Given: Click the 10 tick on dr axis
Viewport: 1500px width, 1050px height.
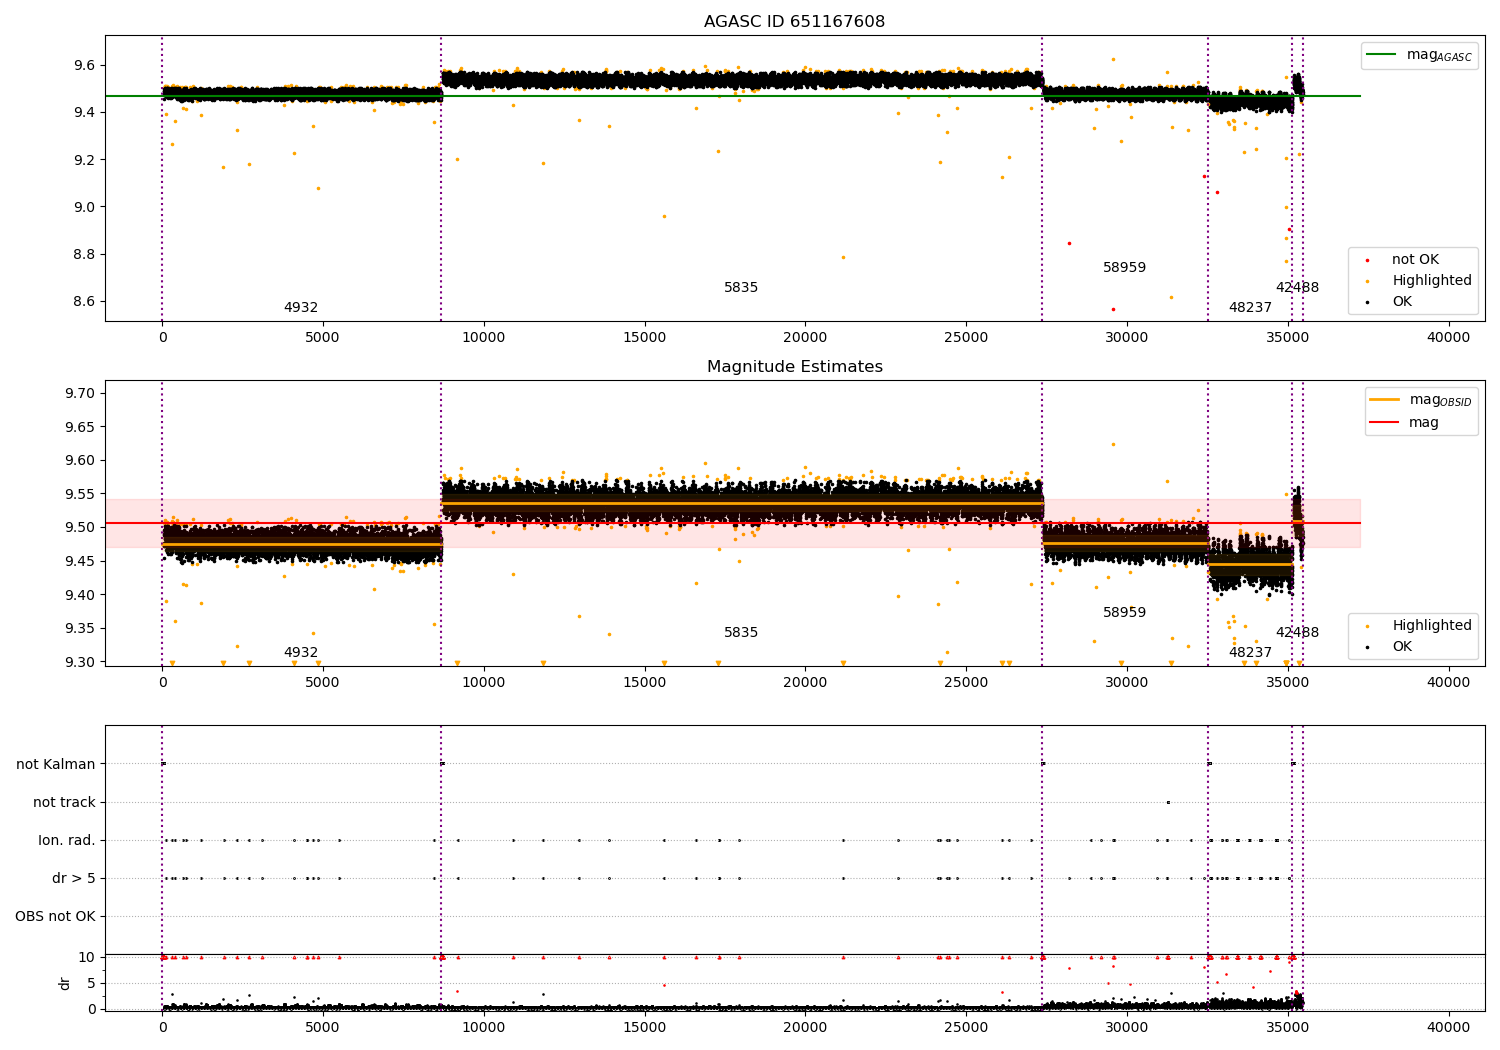Looking at the screenshot, I should [x=87, y=958].
